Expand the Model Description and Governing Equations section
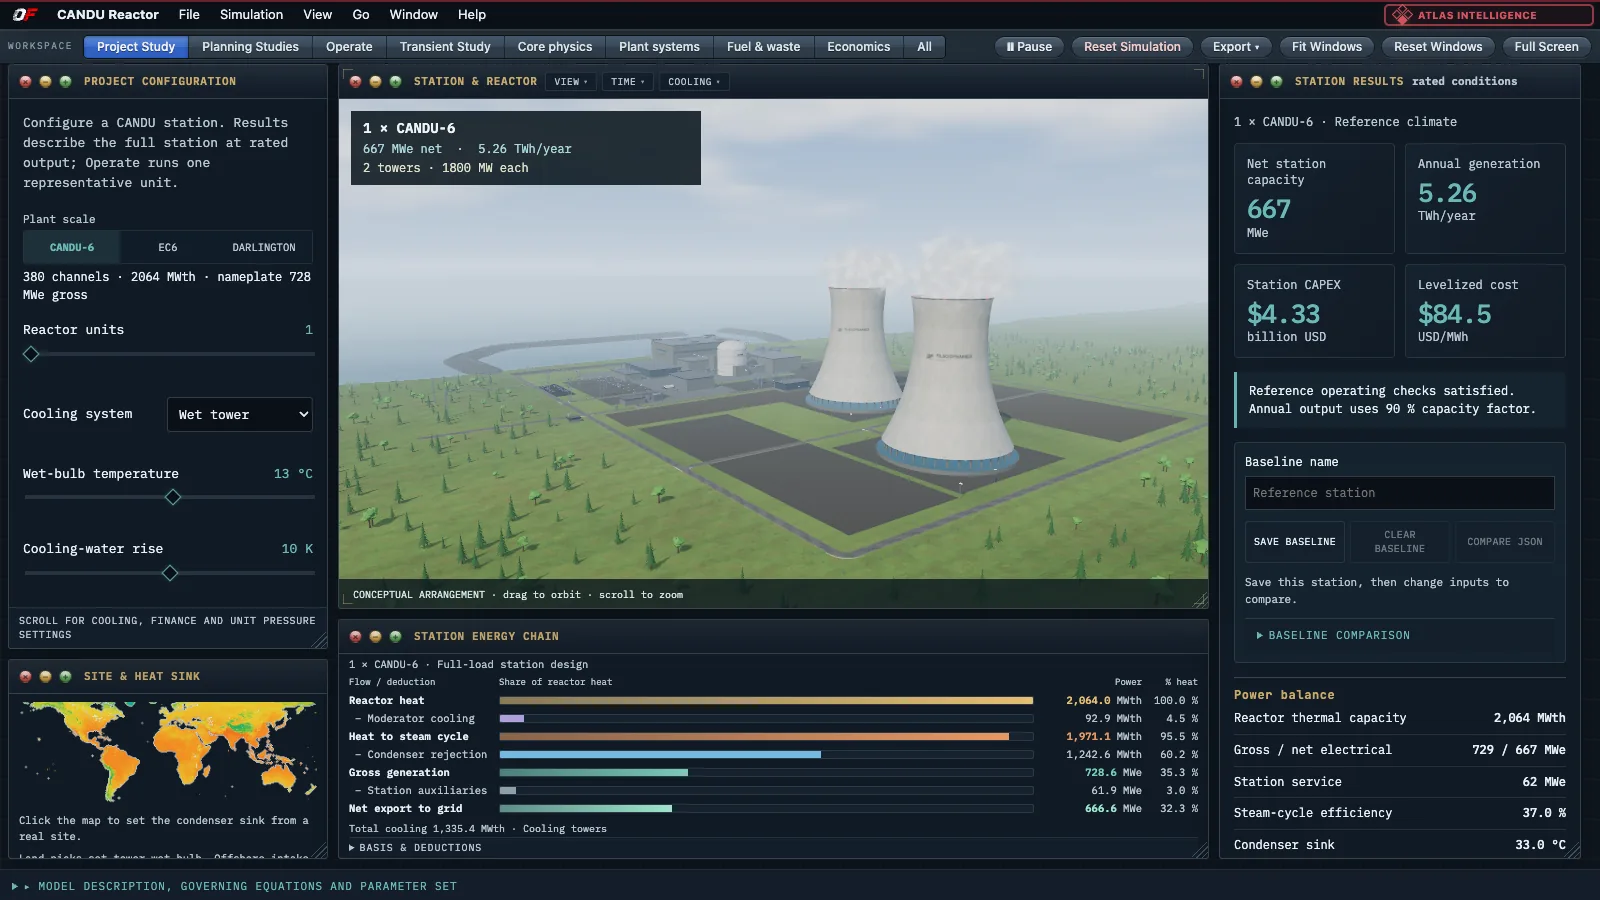 click(x=234, y=886)
